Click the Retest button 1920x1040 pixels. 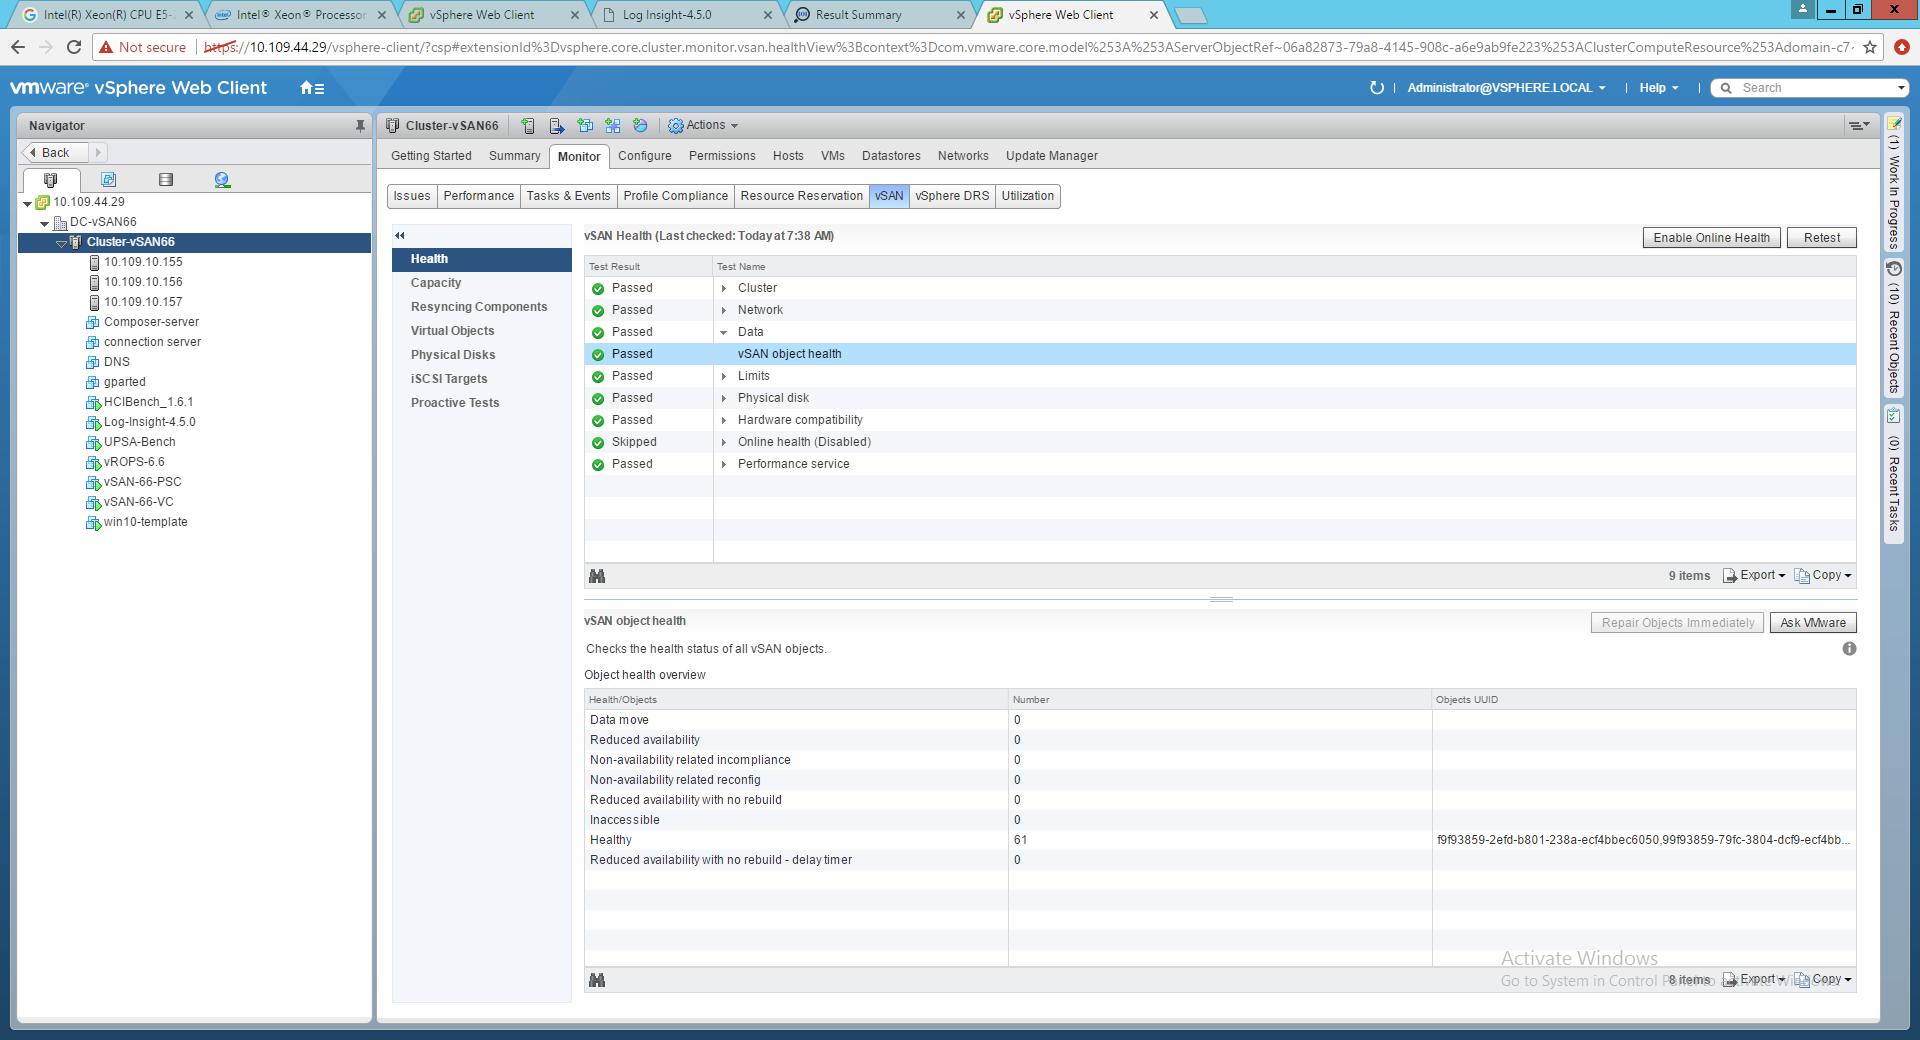1821,238
